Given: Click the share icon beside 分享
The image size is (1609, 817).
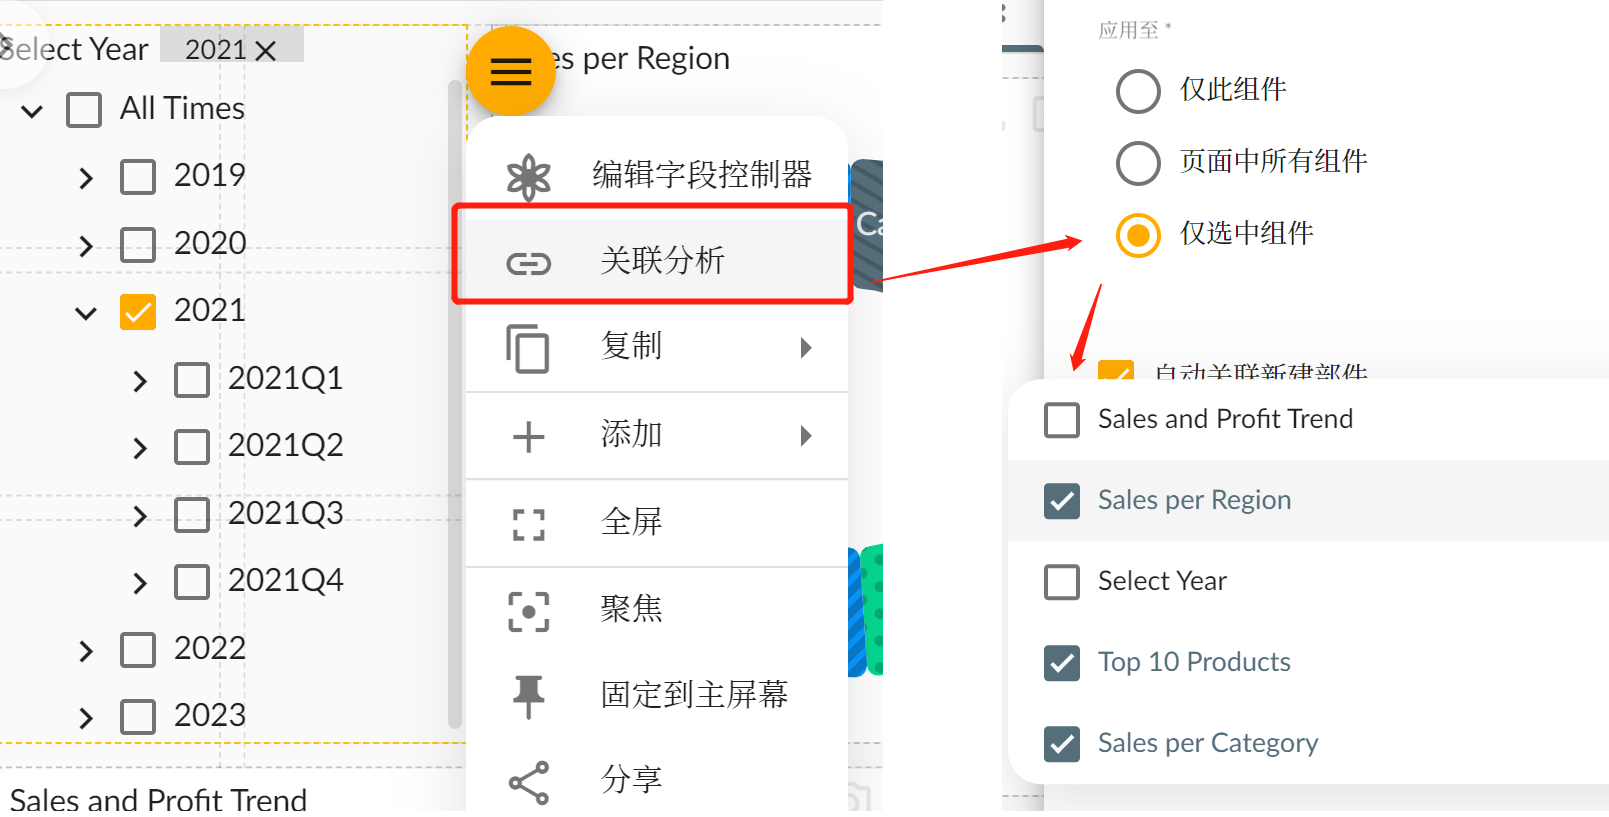Looking at the screenshot, I should click(x=528, y=783).
